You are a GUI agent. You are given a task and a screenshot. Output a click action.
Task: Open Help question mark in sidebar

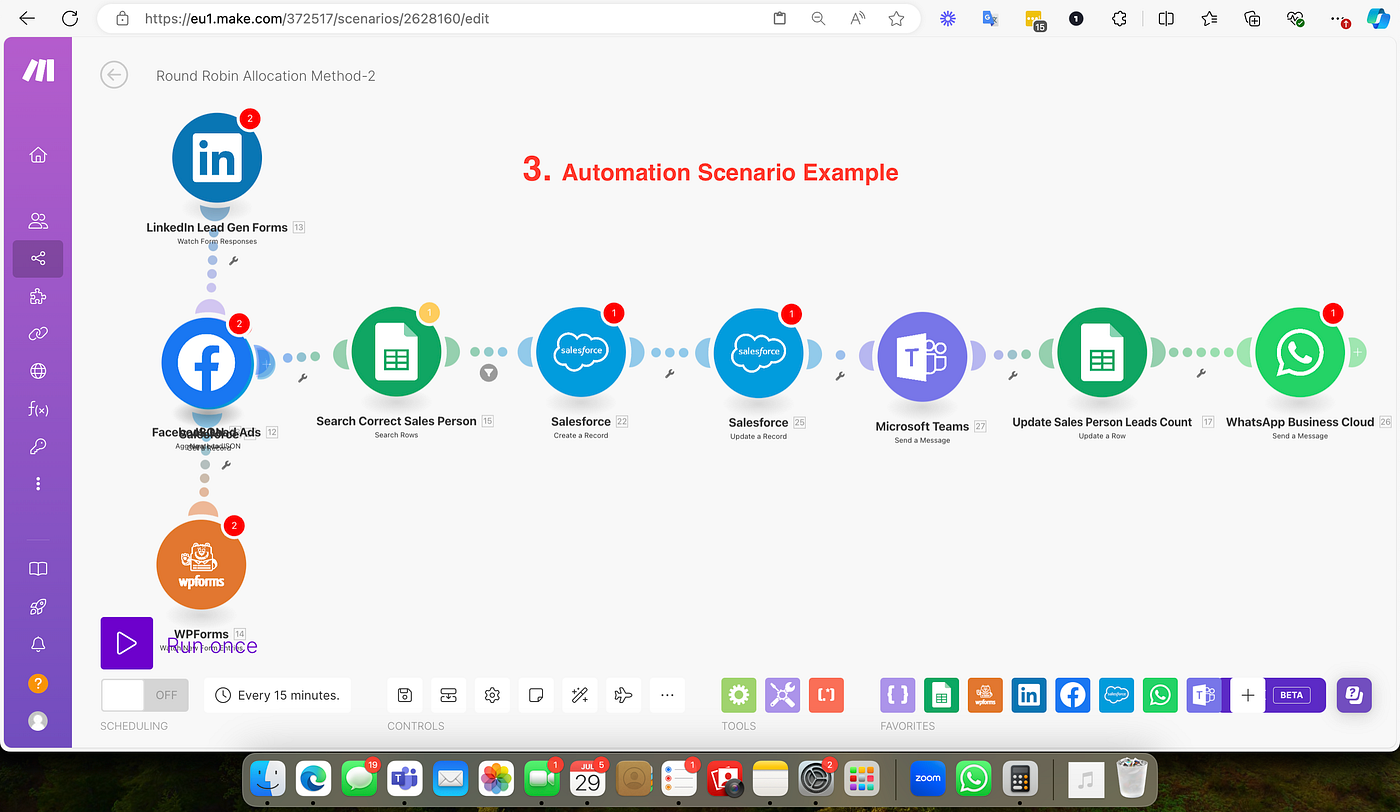(38, 684)
